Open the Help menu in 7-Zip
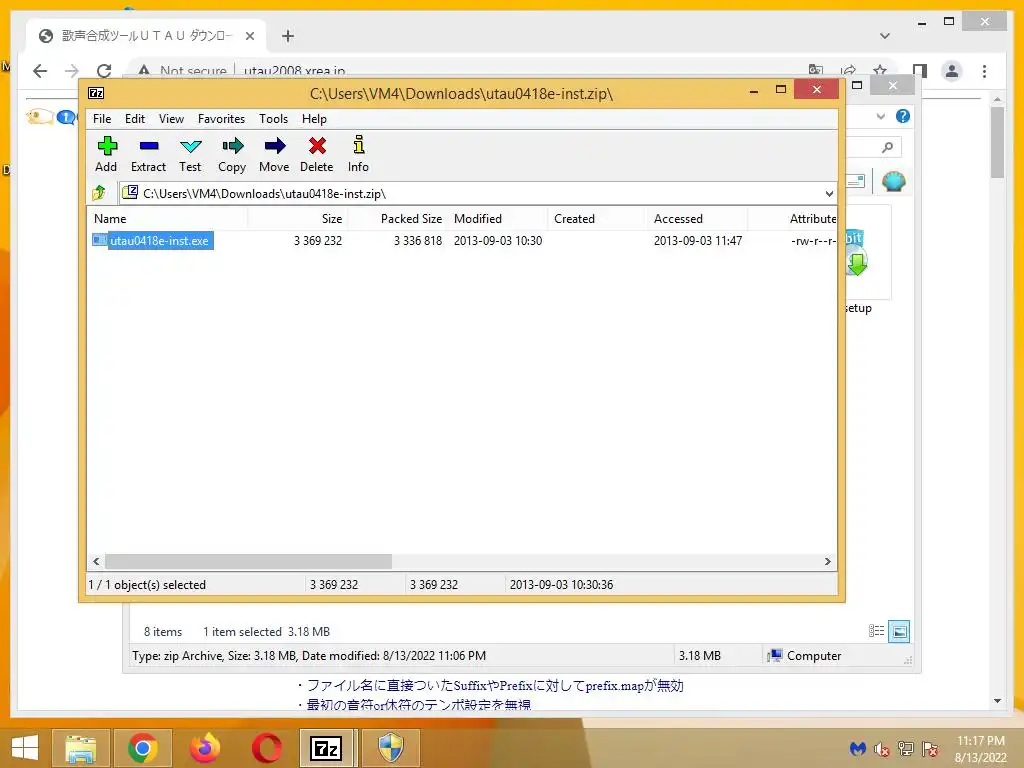 (314, 119)
